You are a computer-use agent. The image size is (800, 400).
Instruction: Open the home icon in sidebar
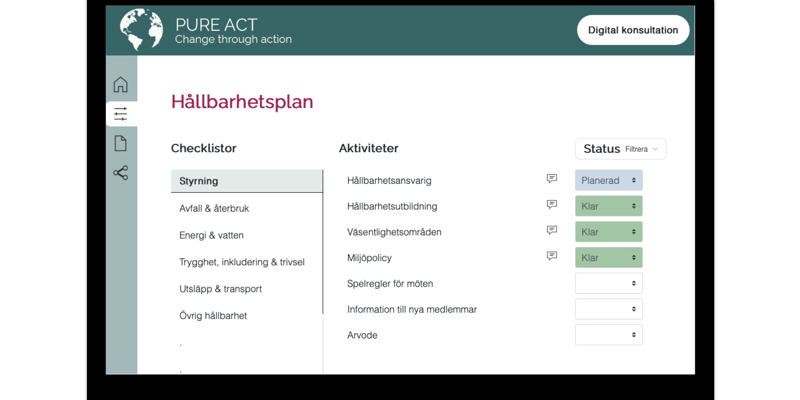click(121, 85)
